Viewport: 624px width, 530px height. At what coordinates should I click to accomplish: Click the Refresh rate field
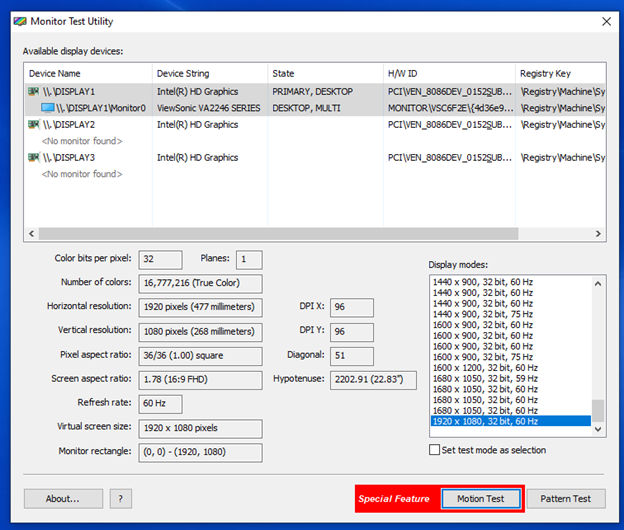pyautogui.click(x=161, y=403)
